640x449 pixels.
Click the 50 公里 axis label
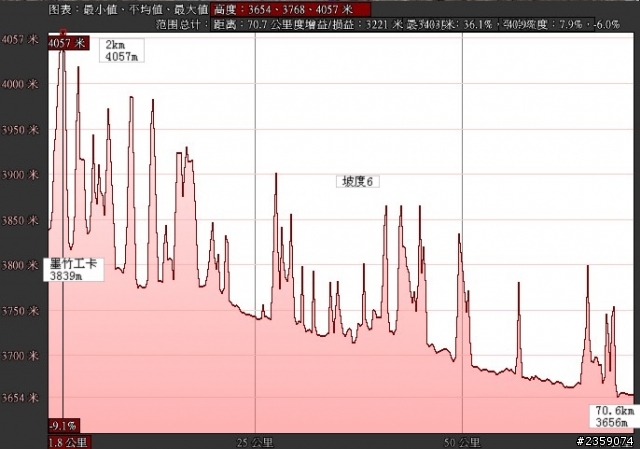pos(462,442)
